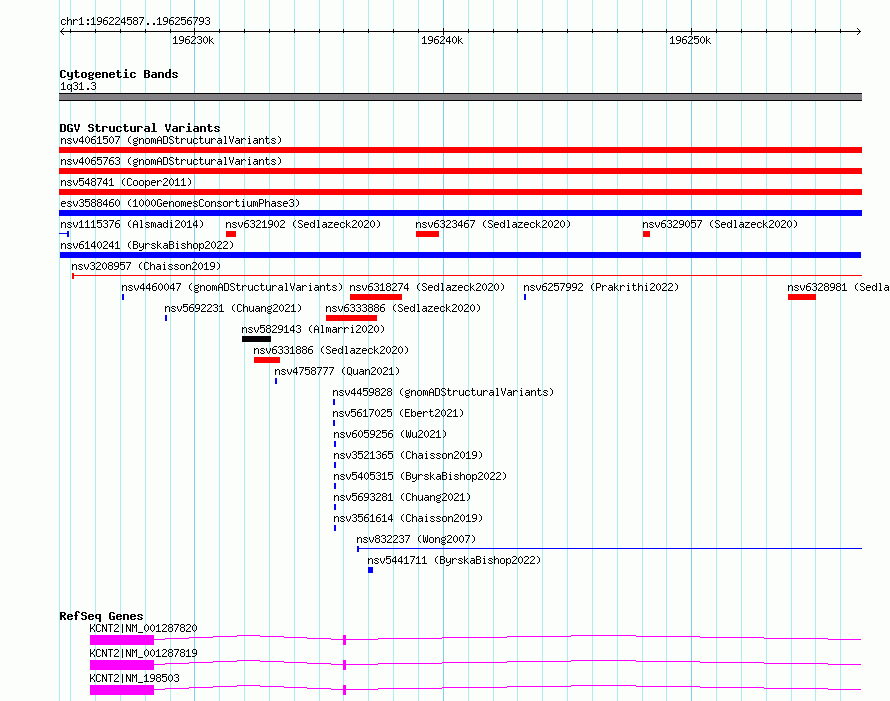Click the black nsv5829143 Almarri2020 bar
Screen dimensions: 890x701
tap(257, 339)
